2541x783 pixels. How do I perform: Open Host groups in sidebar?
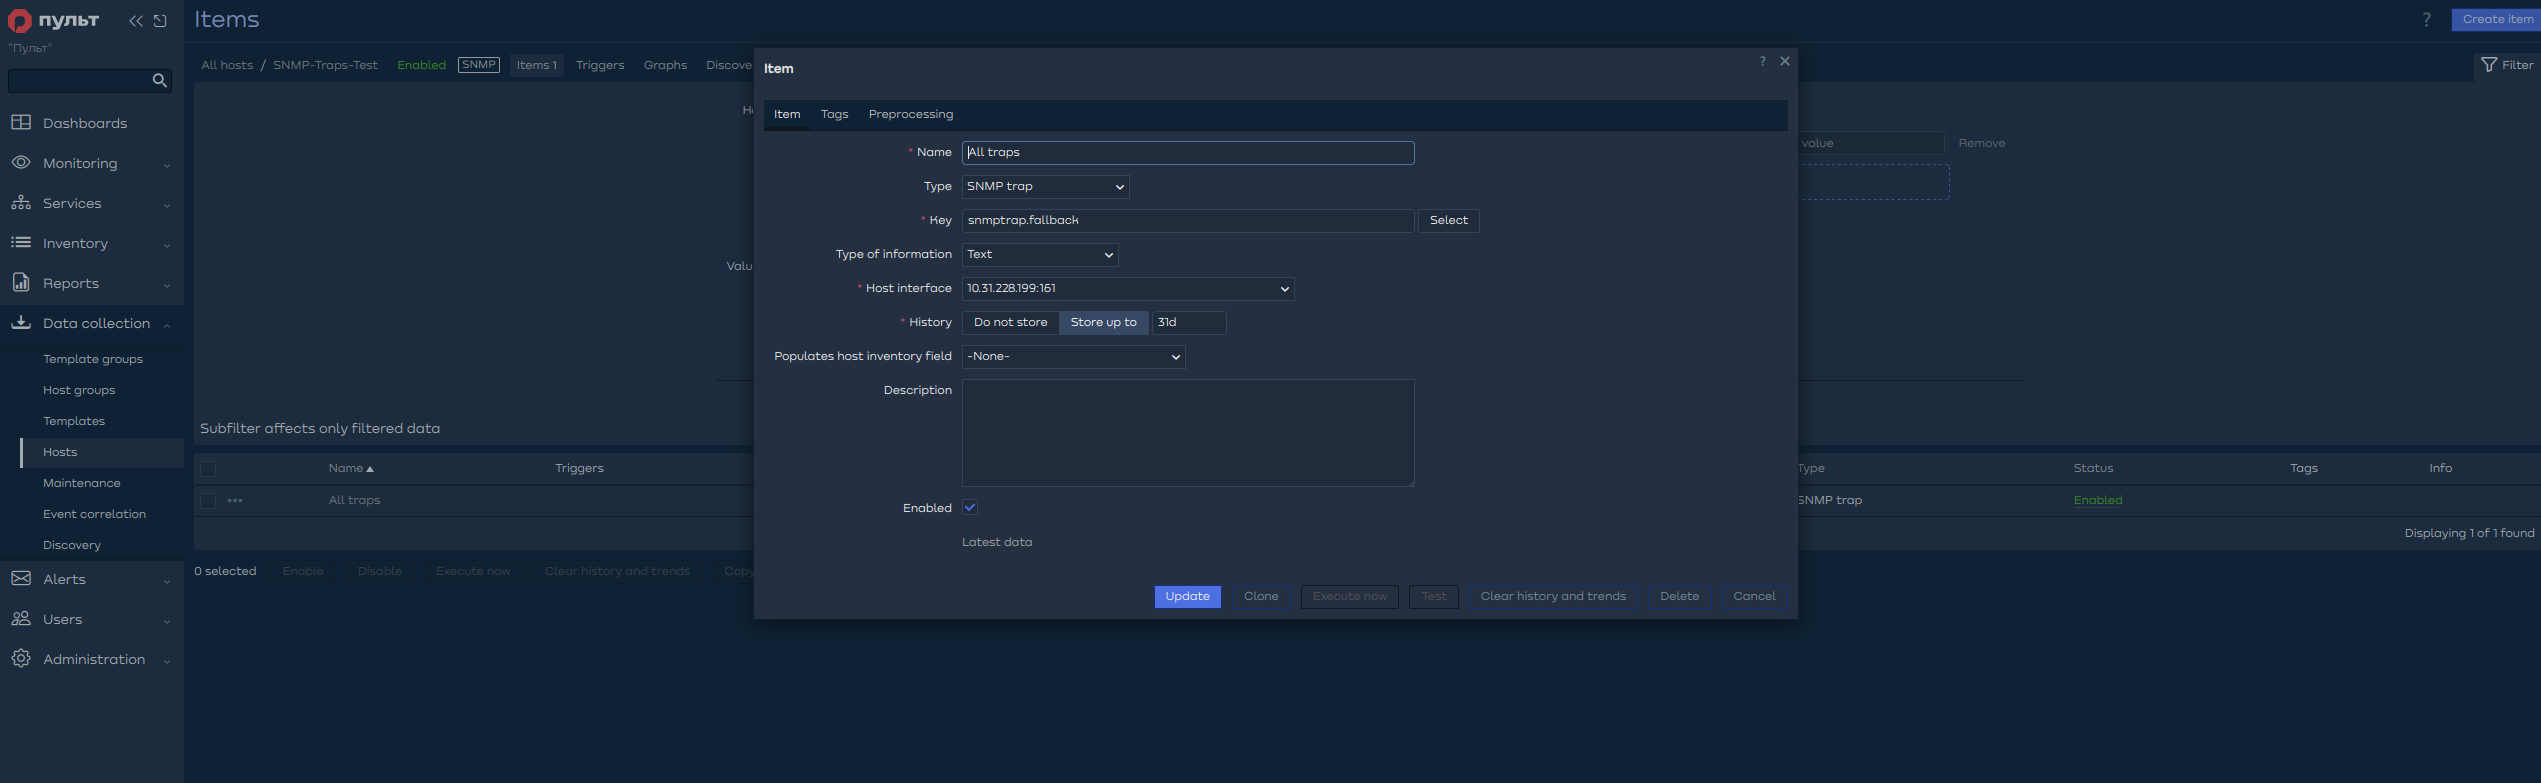[x=79, y=390]
